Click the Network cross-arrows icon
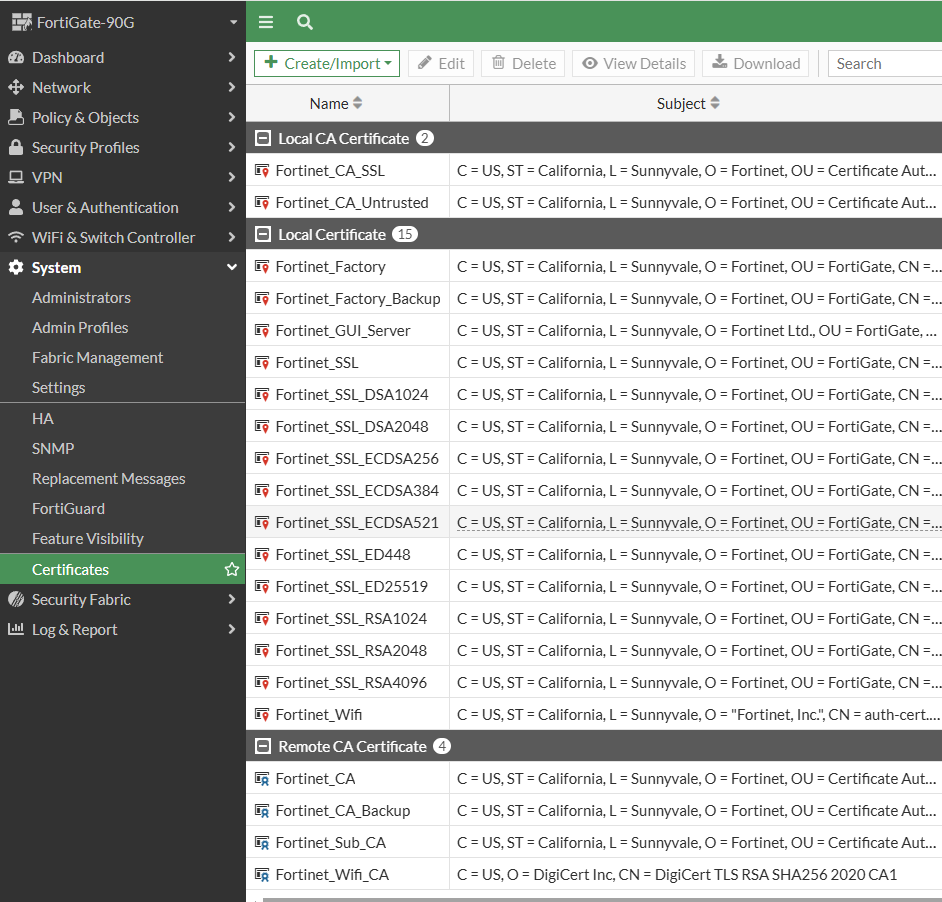This screenshot has height=902, width=942. [x=16, y=88]
